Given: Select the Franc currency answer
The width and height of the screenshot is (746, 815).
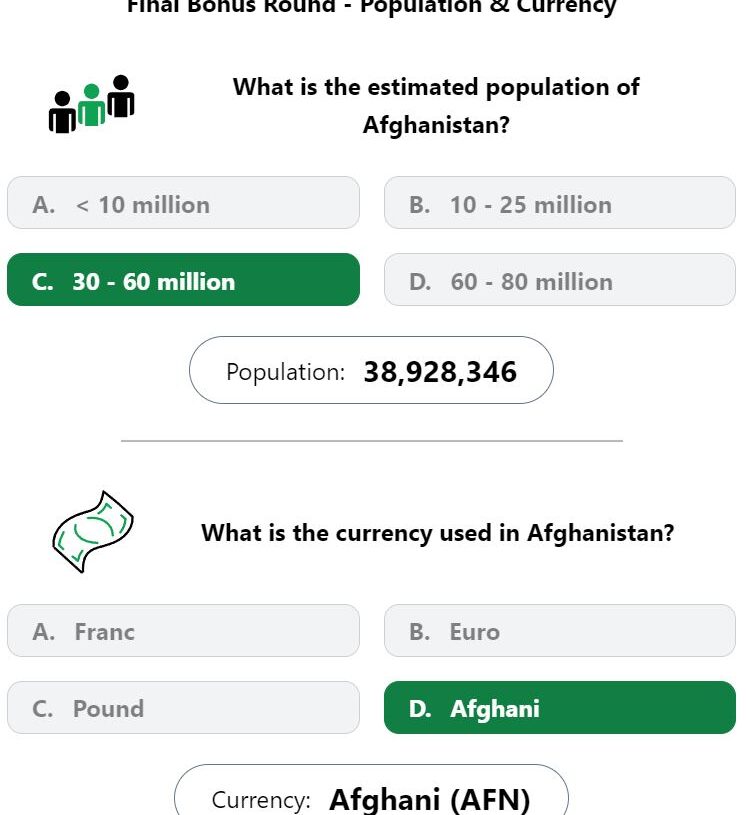Looking at the screenshot, I should (184, 630).
